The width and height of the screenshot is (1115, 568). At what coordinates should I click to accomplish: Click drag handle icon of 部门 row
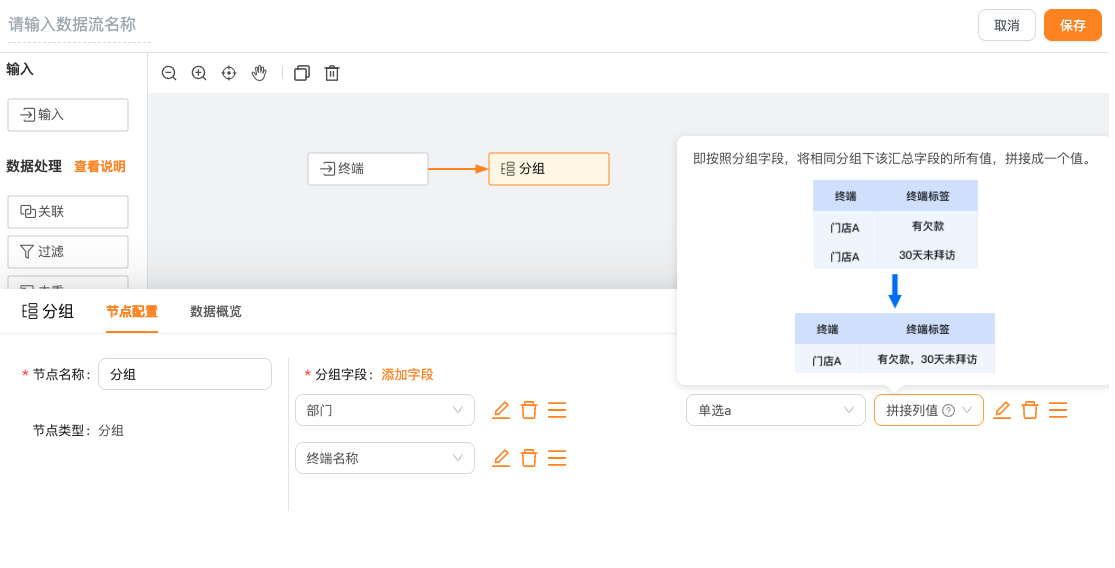pos(557,410)
